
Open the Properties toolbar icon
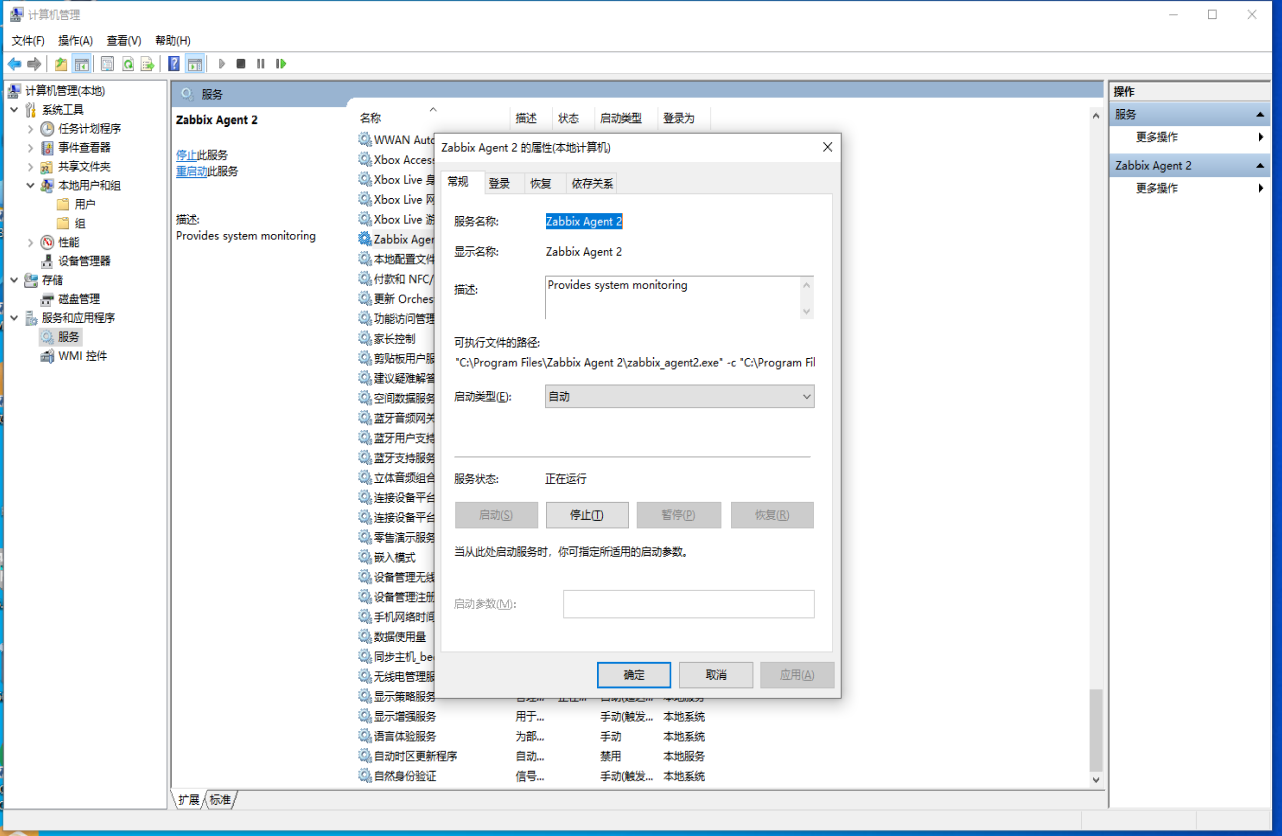pos(107,64)
